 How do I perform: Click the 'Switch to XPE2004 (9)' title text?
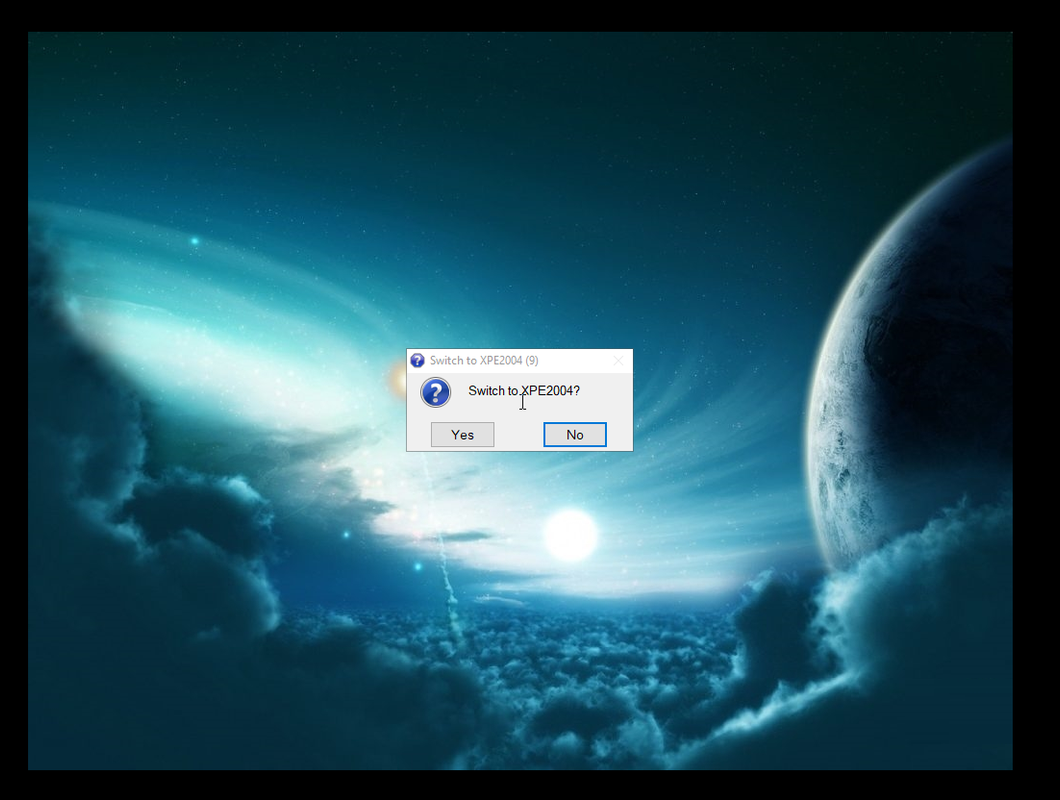[484, 360]
